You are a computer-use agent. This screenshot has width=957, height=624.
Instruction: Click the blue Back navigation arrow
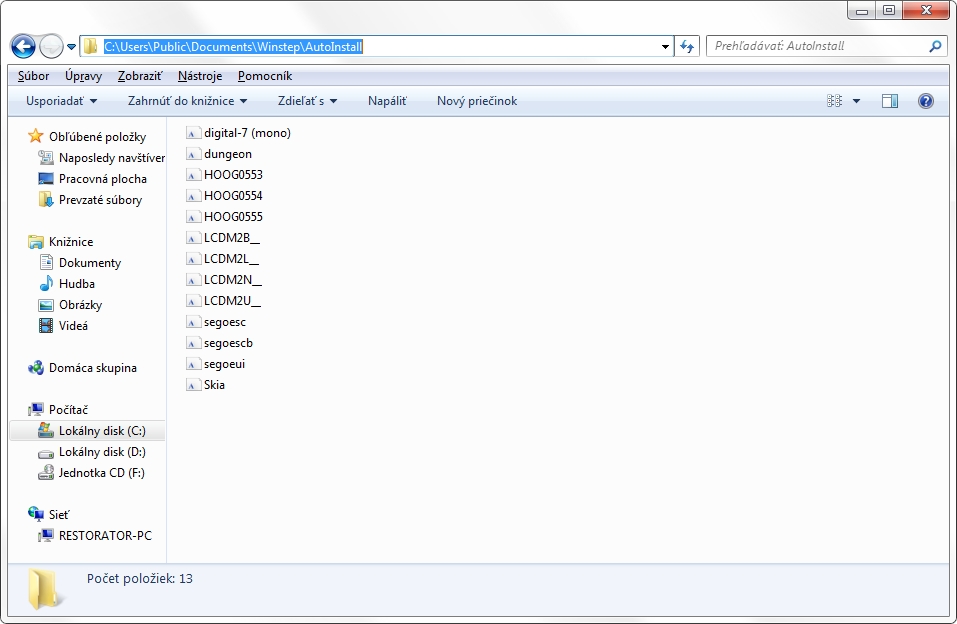pyautogui.click(x=23, y=46)
